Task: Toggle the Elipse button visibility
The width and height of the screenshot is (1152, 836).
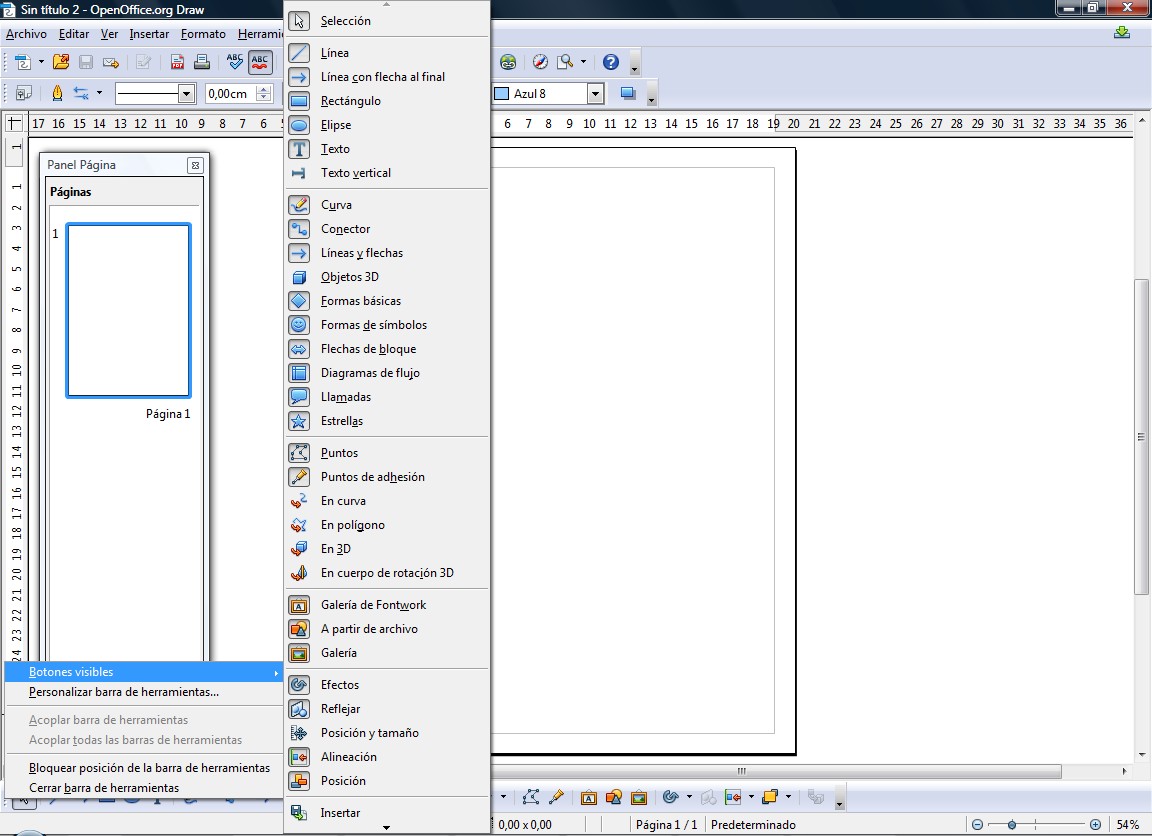Action: coord(386,125)
